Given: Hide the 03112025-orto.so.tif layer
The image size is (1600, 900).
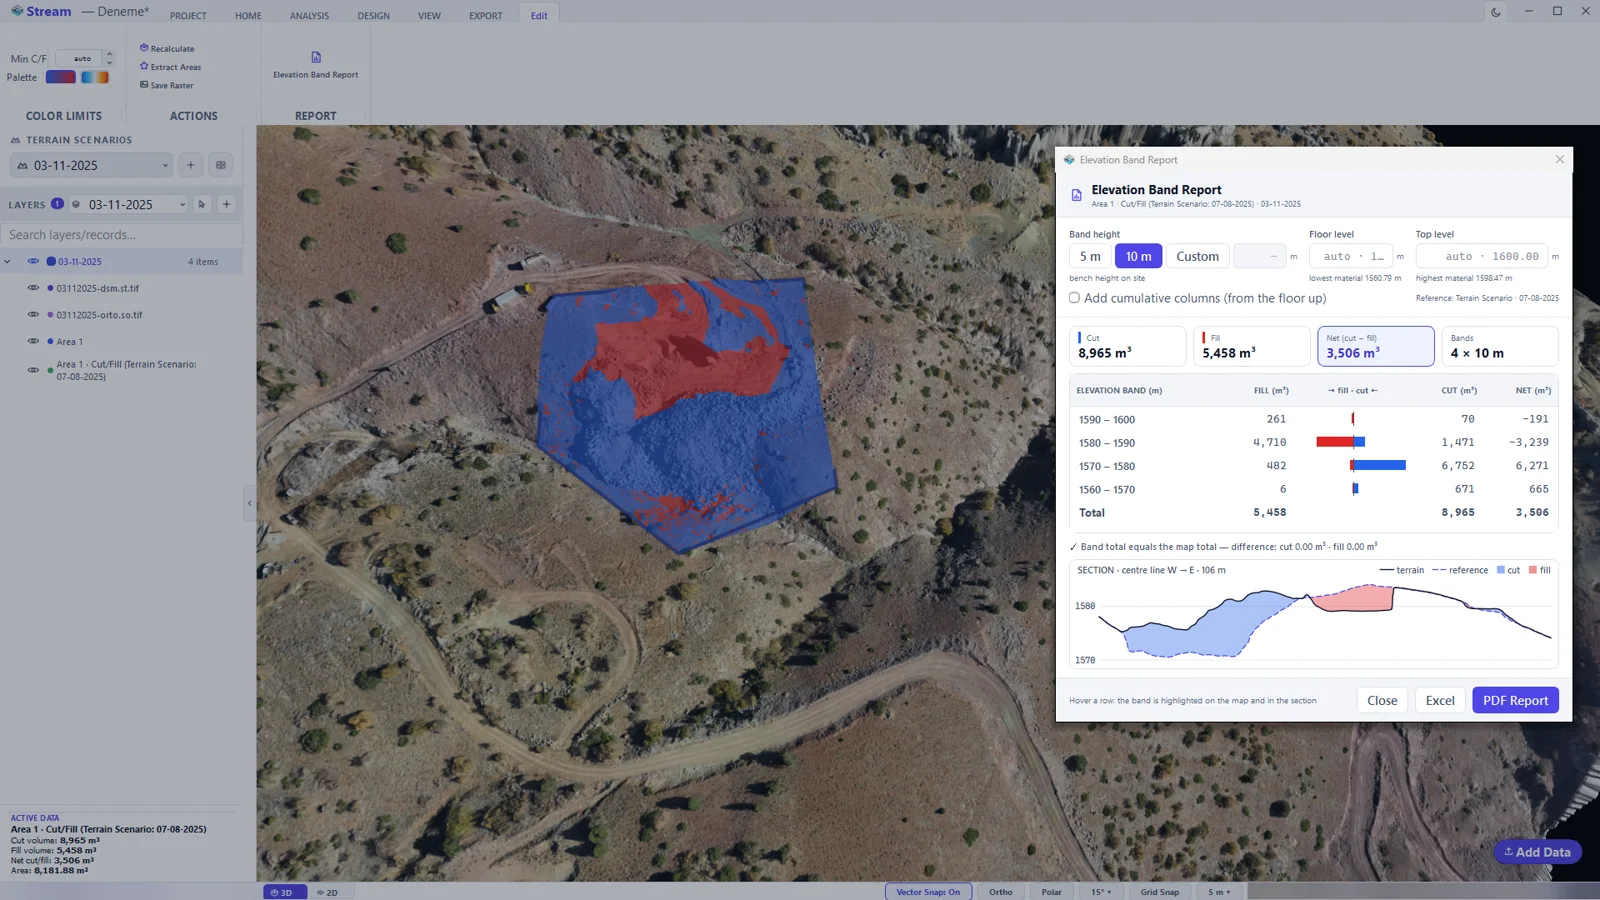Looking at the screenshot, I should tap(33, 315).
